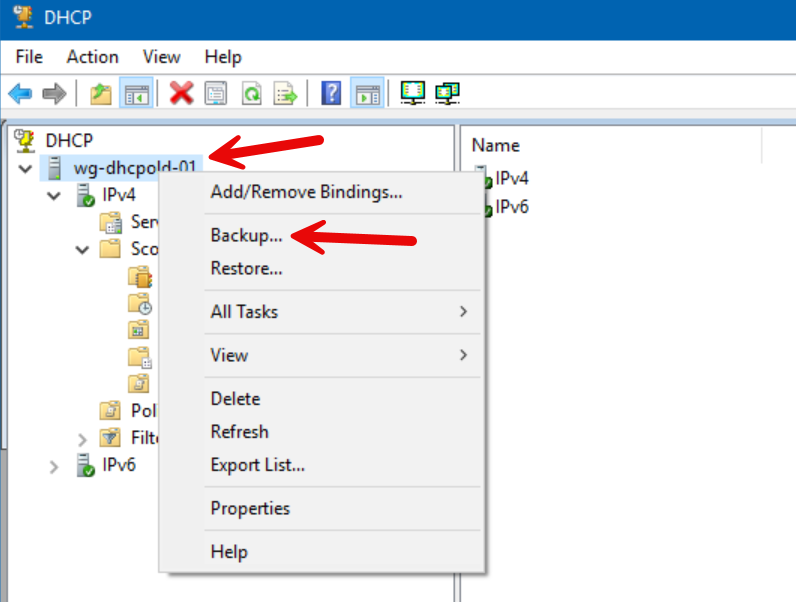Click the red Delete X toolbar icon

click(x=181, y=93)
